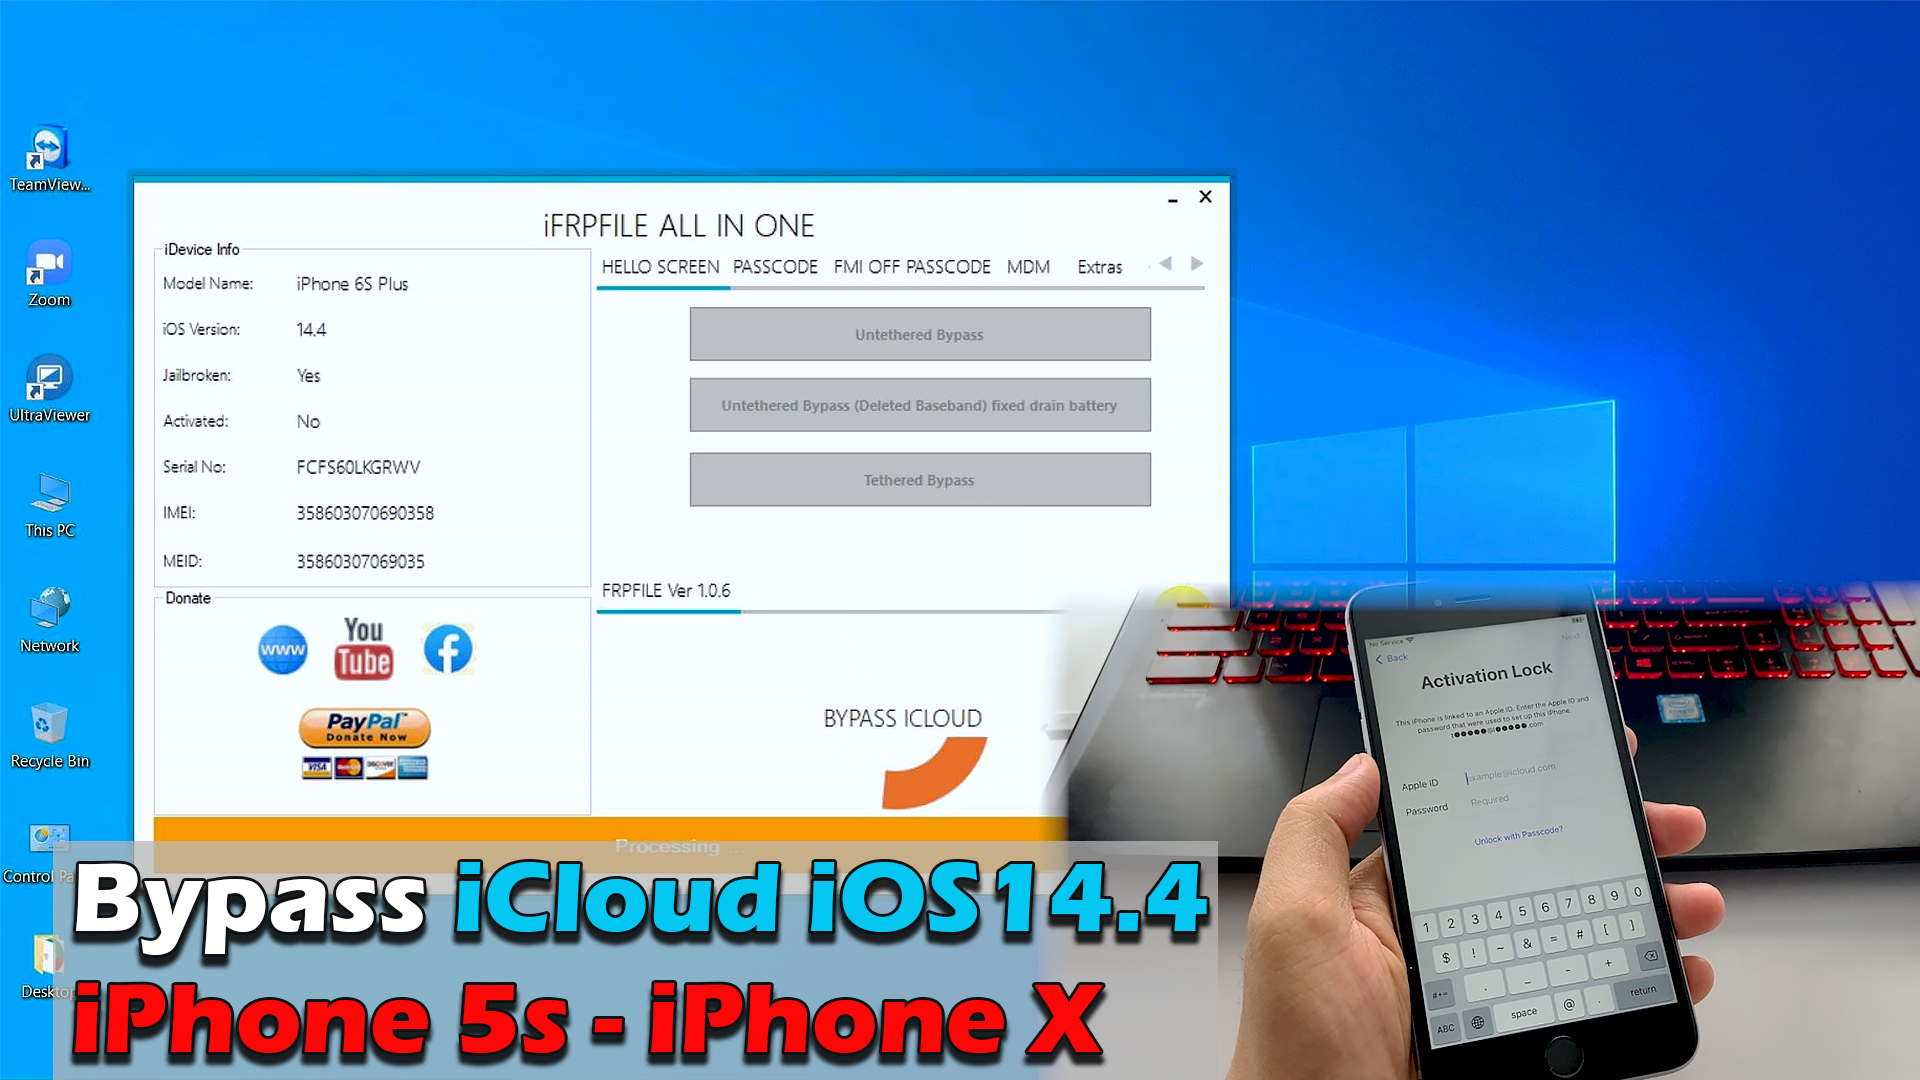Viewport: 1920px width, 1080px height.
Task: Open the FMI OFF PASSCODE tab
Action: (911, 266)
